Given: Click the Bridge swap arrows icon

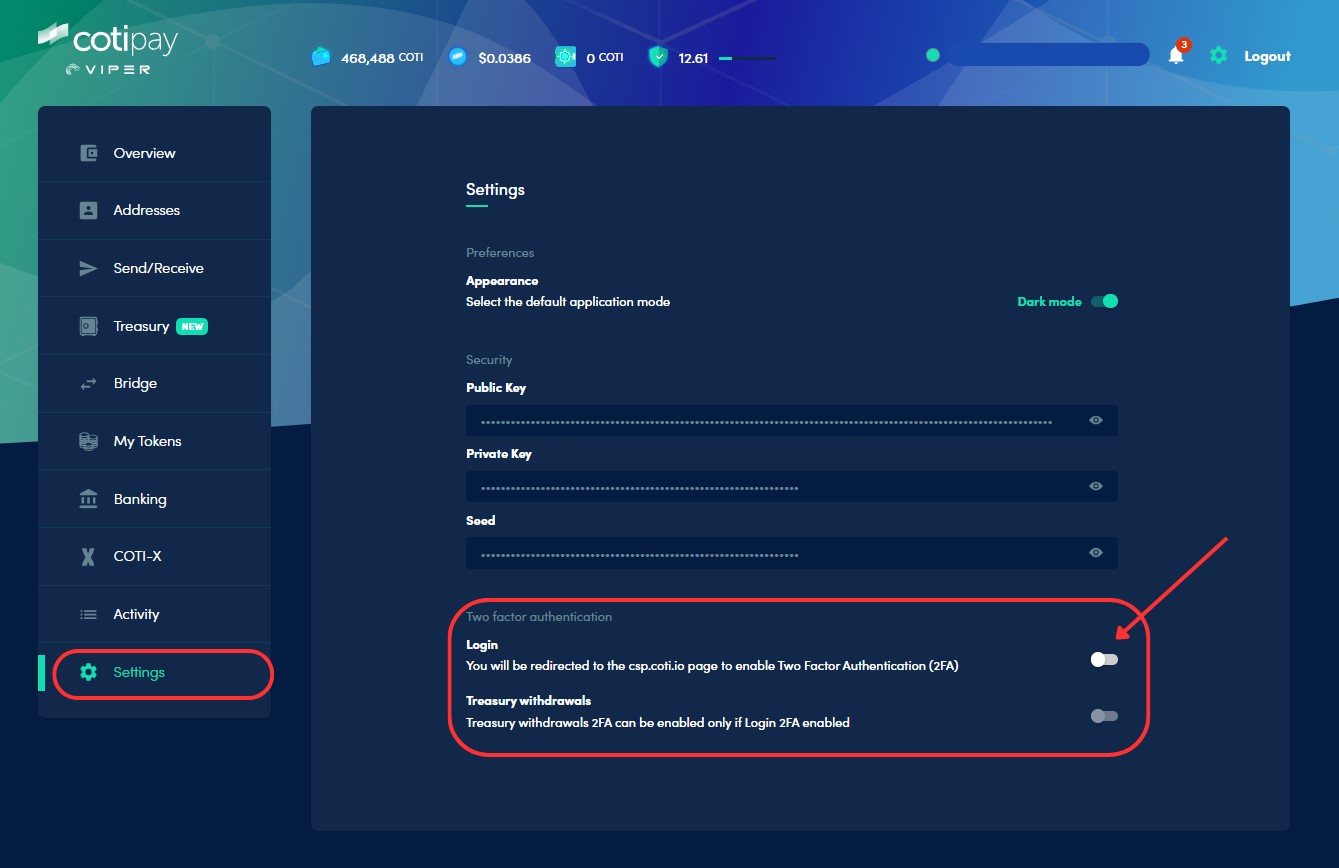Looking at the screenshot, I should 88,383.
